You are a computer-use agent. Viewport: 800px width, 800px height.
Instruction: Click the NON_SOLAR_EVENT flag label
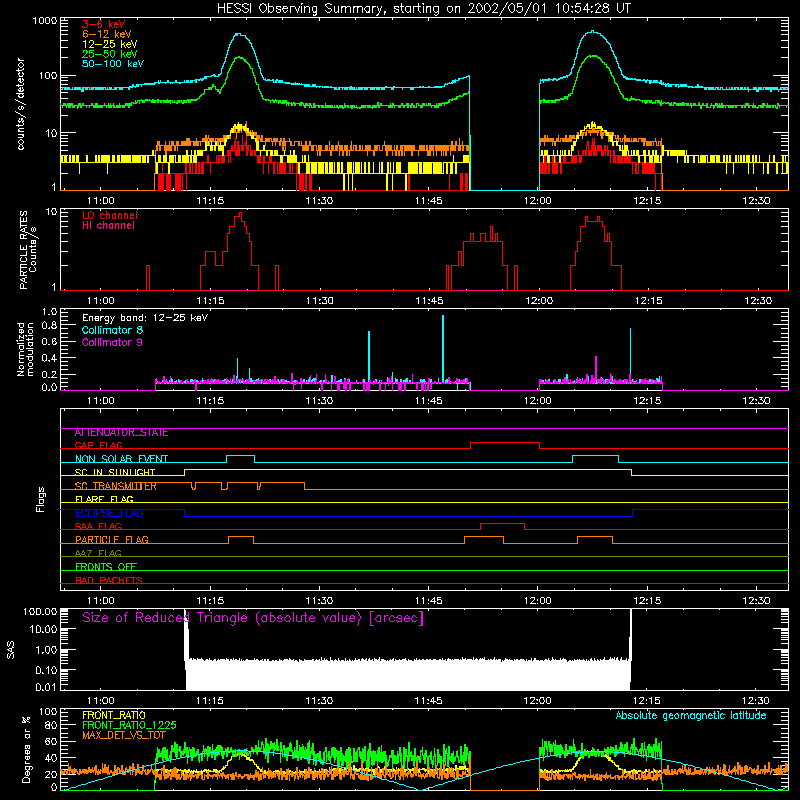click(x=121, y=459)
